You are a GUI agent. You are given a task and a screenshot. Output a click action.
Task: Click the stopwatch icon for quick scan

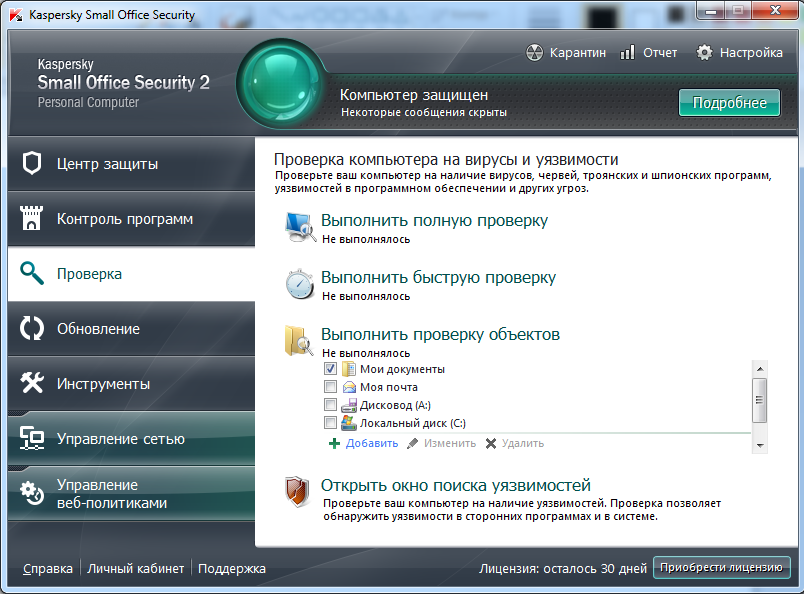tap(300, 284)
